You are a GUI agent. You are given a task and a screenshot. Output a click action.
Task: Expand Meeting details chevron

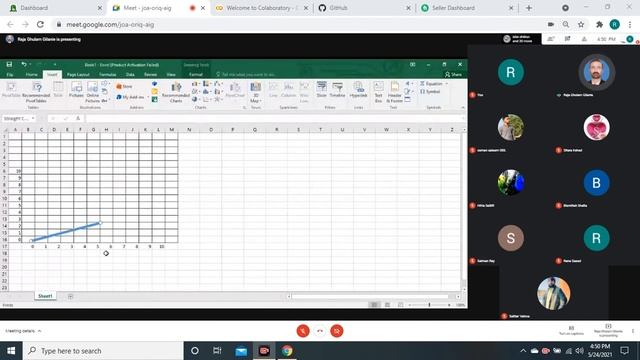coord(40,331)
